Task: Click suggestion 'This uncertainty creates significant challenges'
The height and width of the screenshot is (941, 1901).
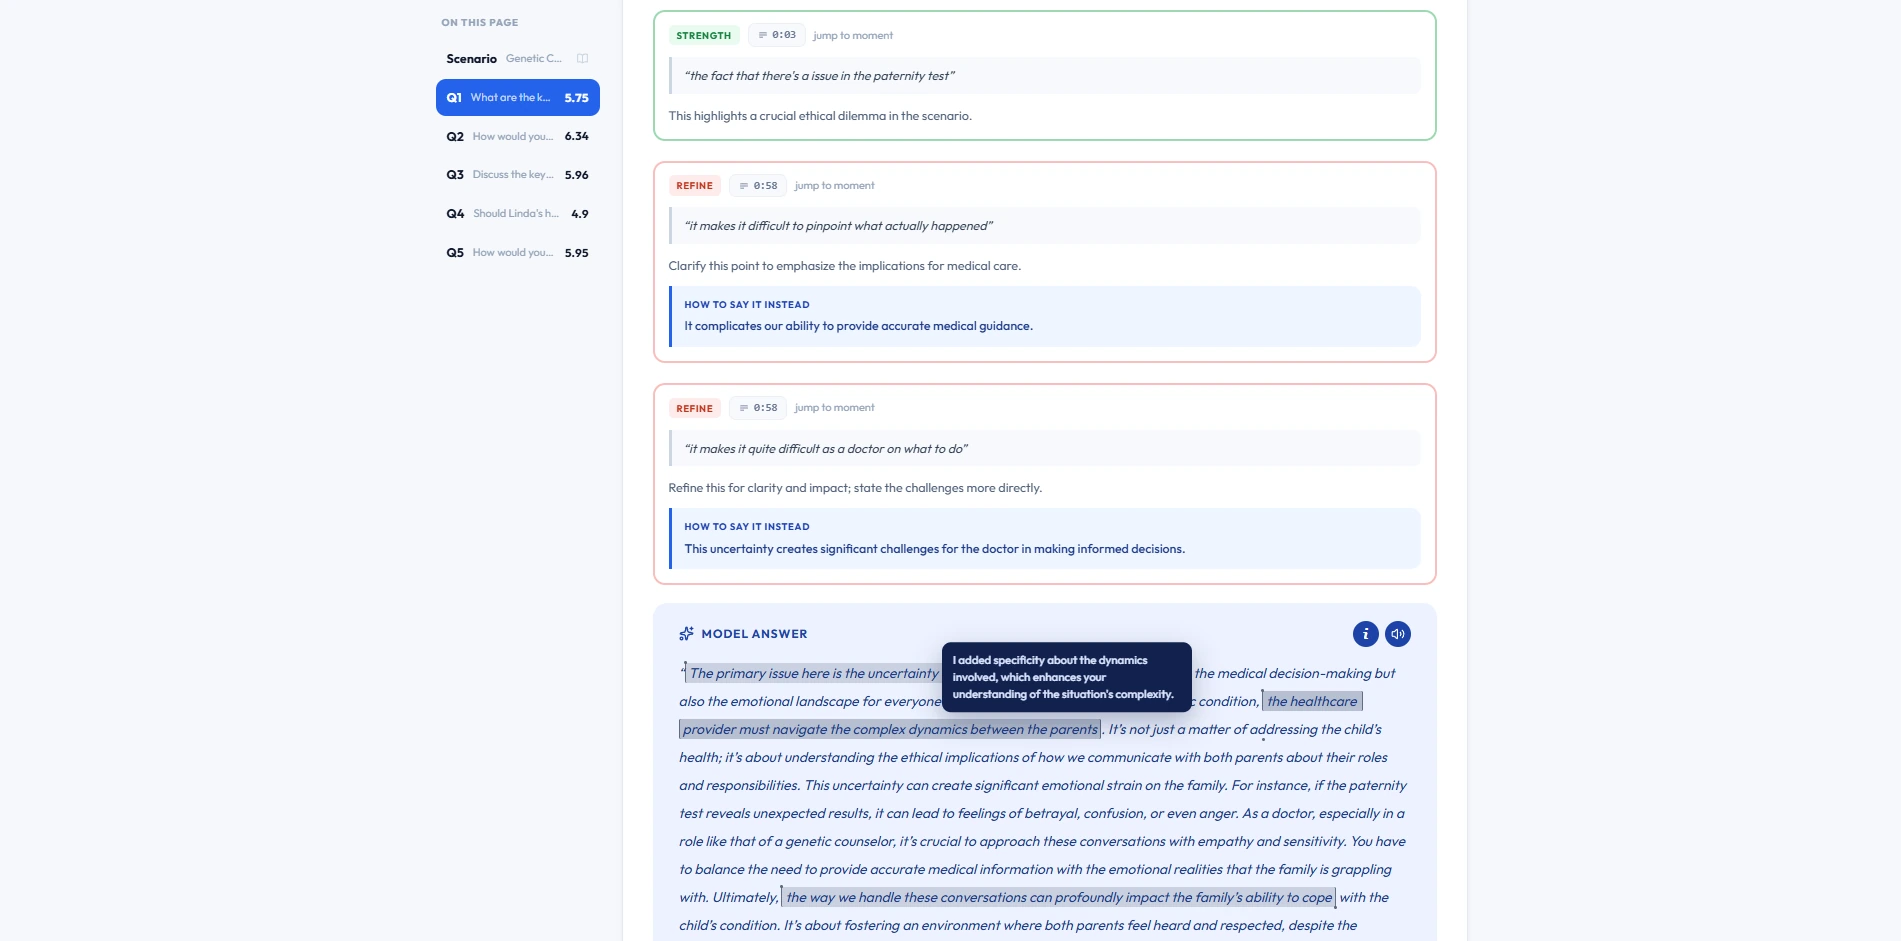Action: click(x=934, y=549)
